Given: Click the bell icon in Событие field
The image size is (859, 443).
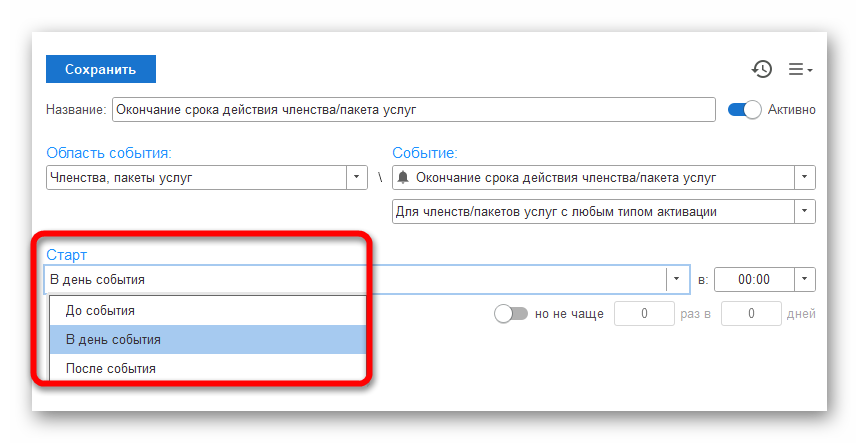Looking at the screenshot, I should (x=403, y=177).
